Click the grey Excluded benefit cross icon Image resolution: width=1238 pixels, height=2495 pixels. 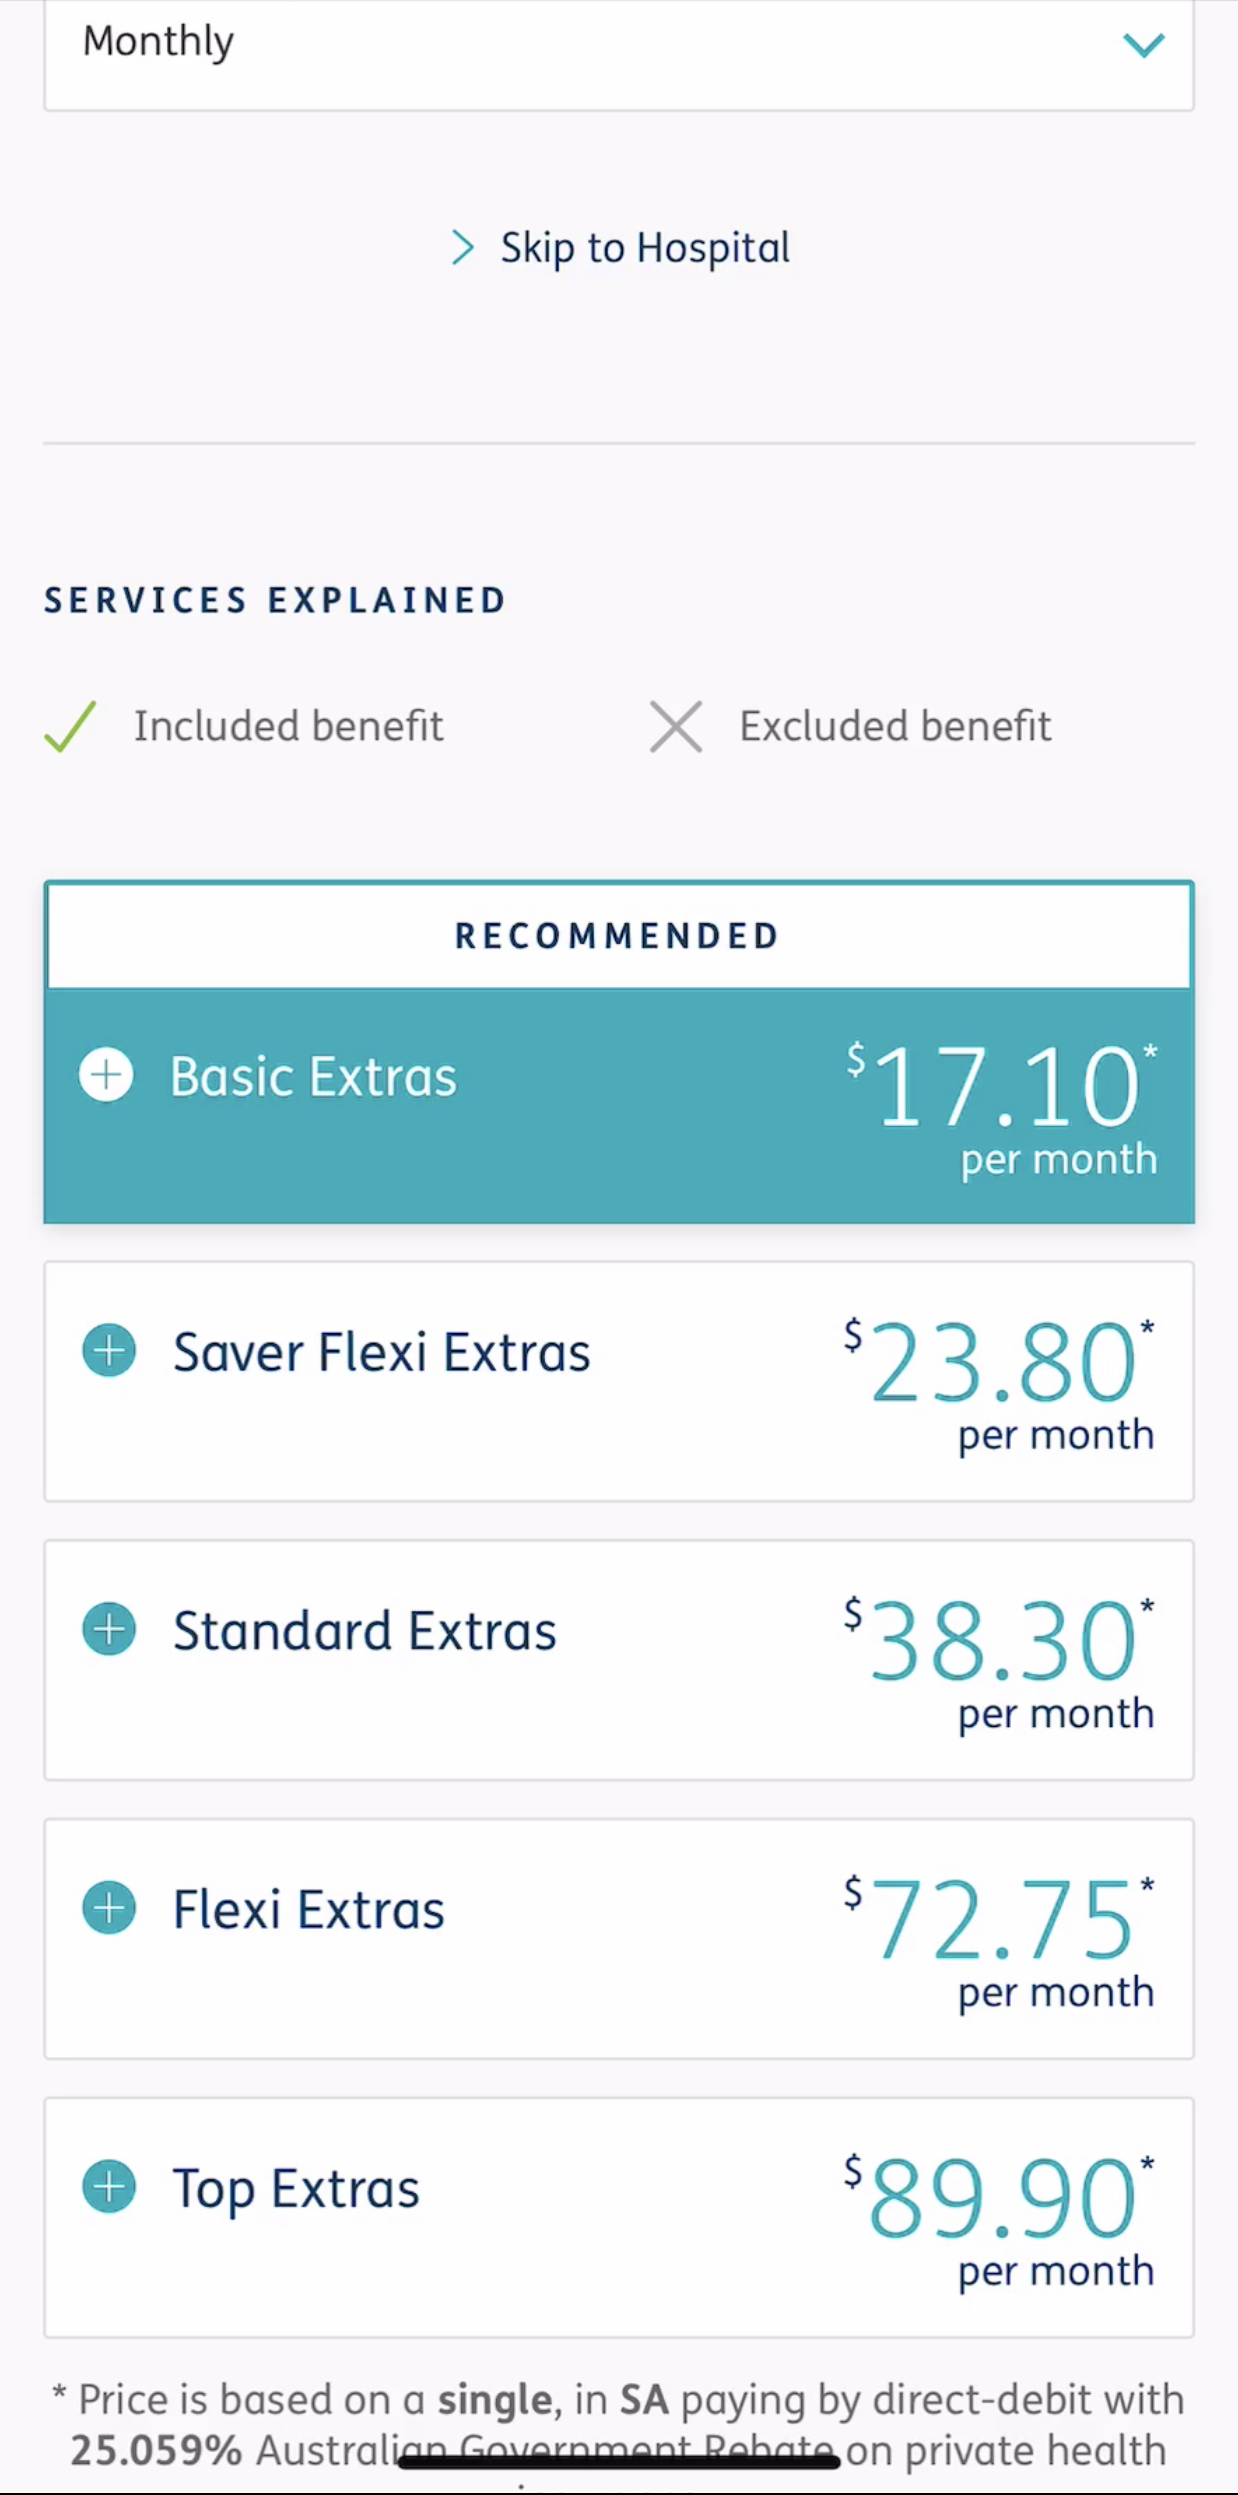[x=676, y=726]
